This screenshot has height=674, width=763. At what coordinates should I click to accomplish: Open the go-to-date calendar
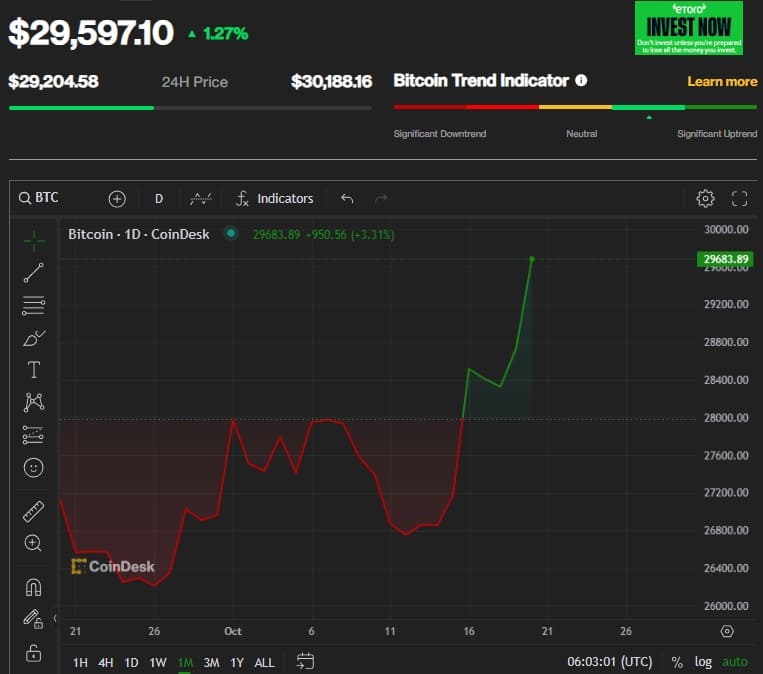coord(305,661)
